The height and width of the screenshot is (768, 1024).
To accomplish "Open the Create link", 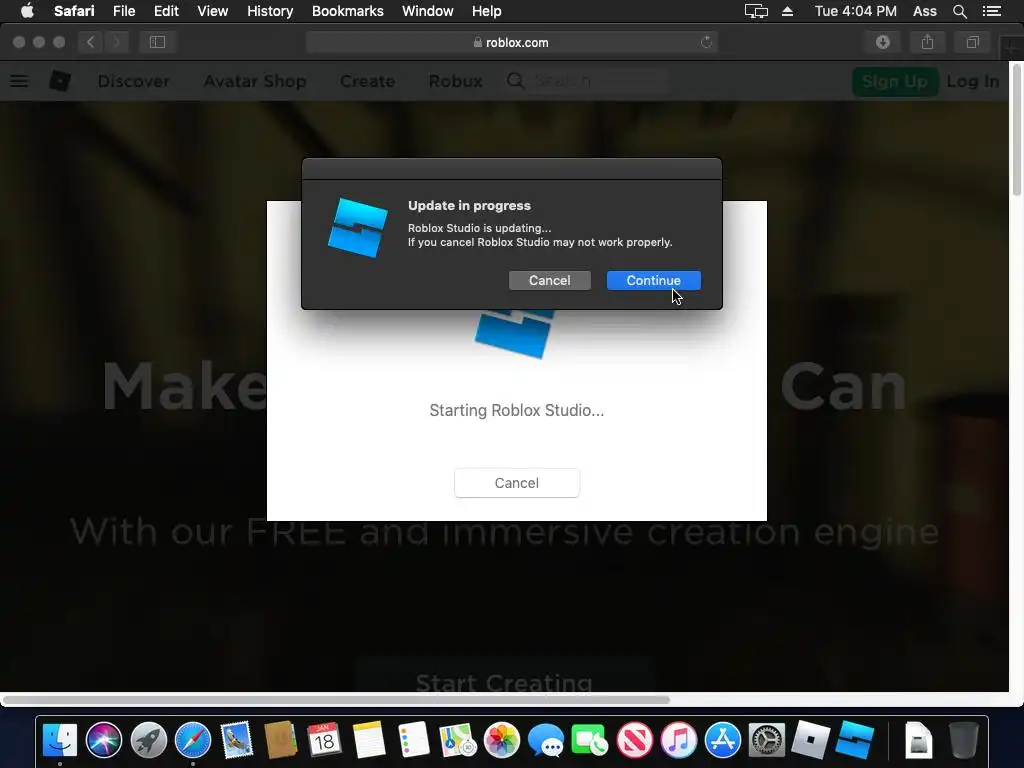I will (368, 81).
